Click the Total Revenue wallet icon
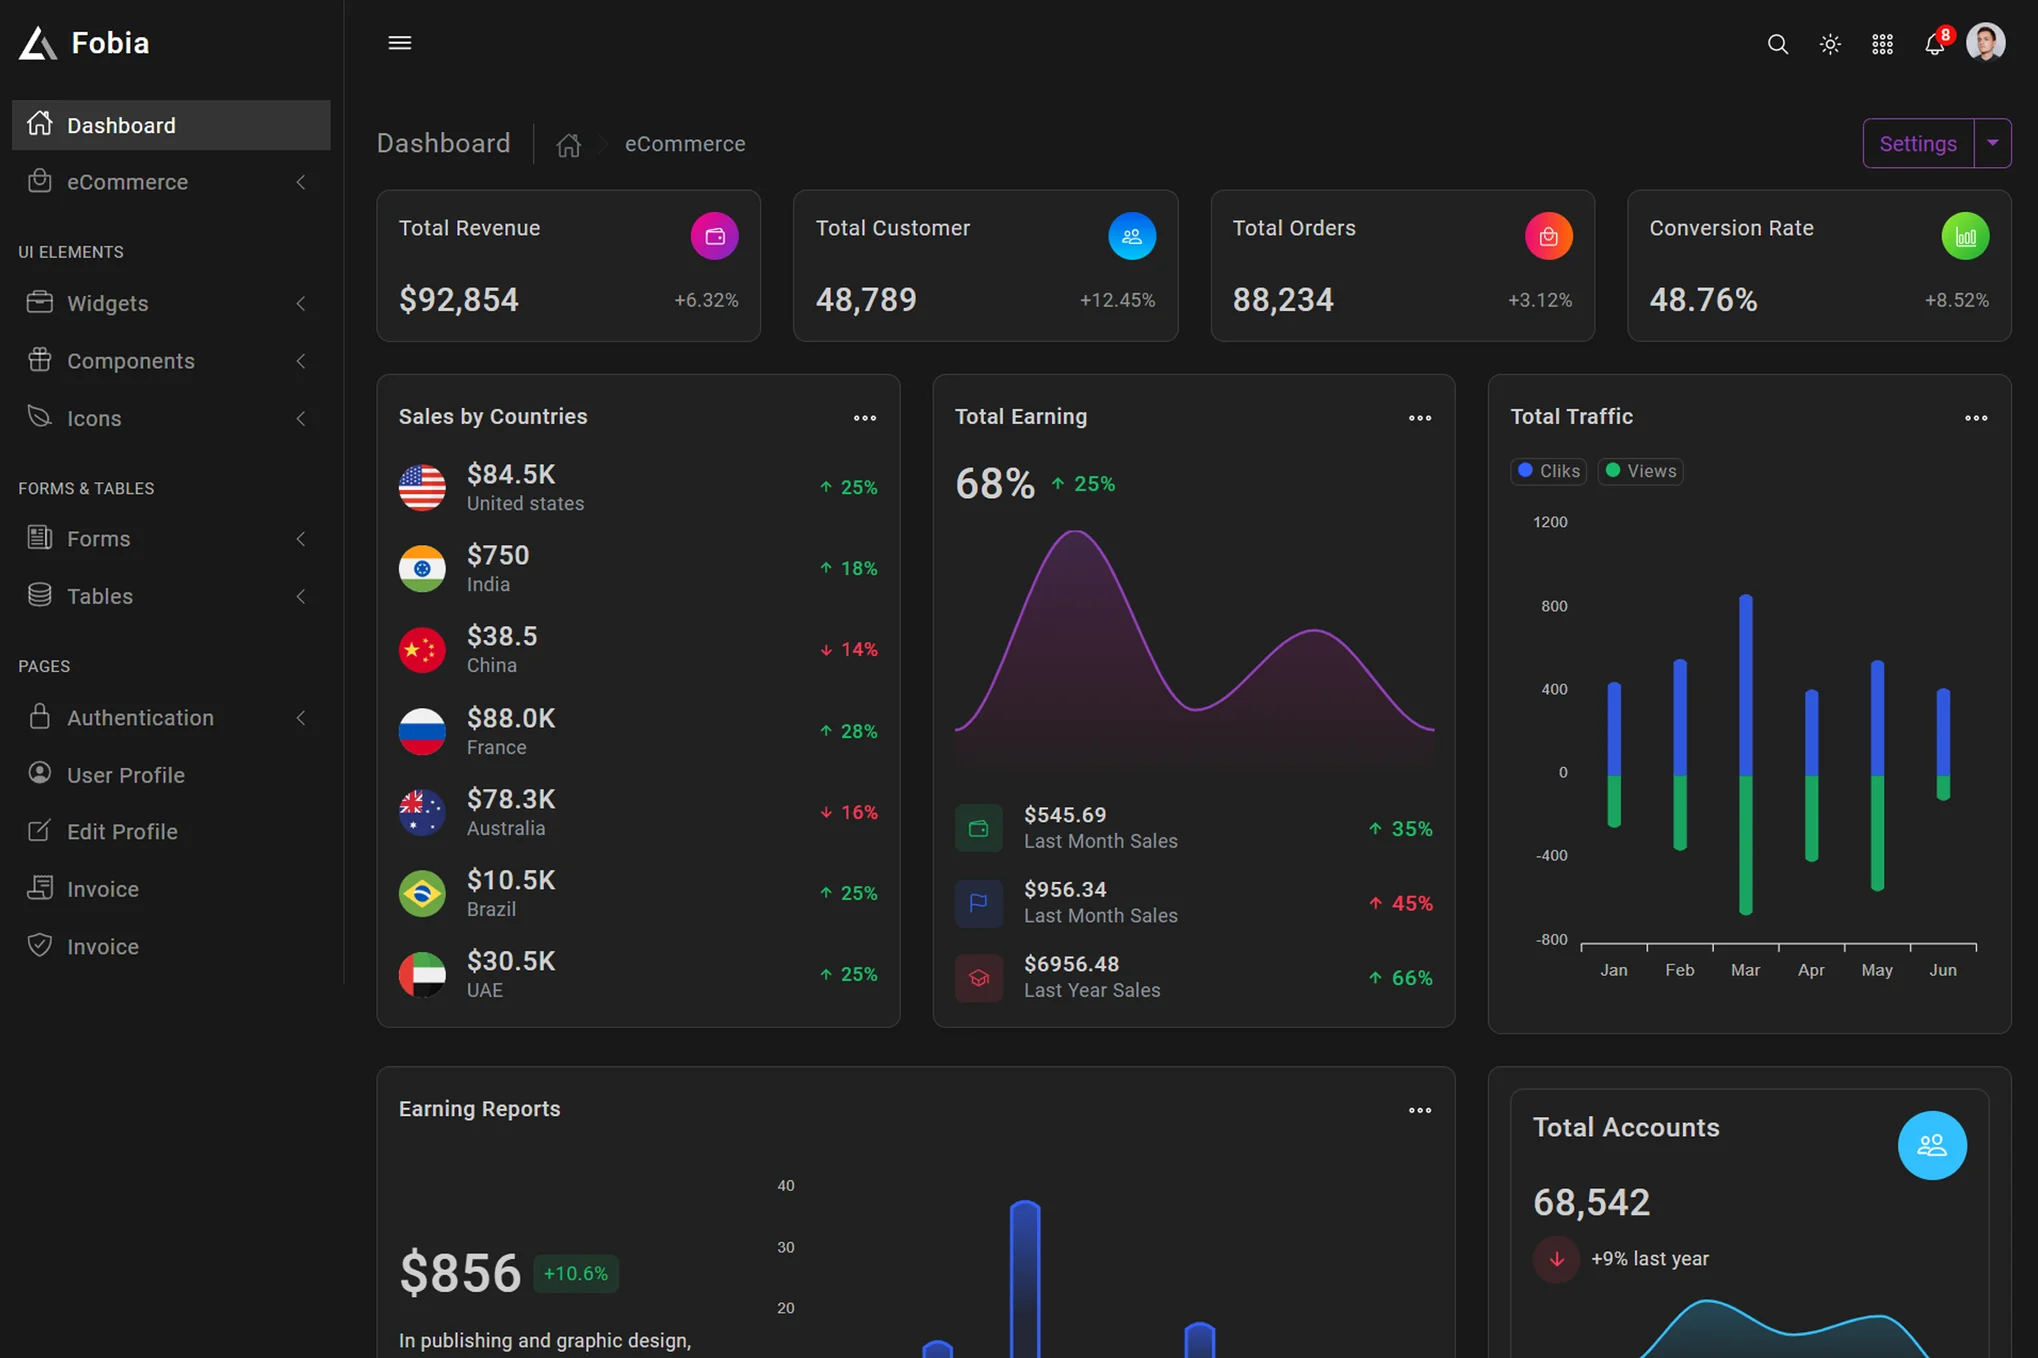The width and height of the screenshot is (2038, 1358). pos(714,236)
